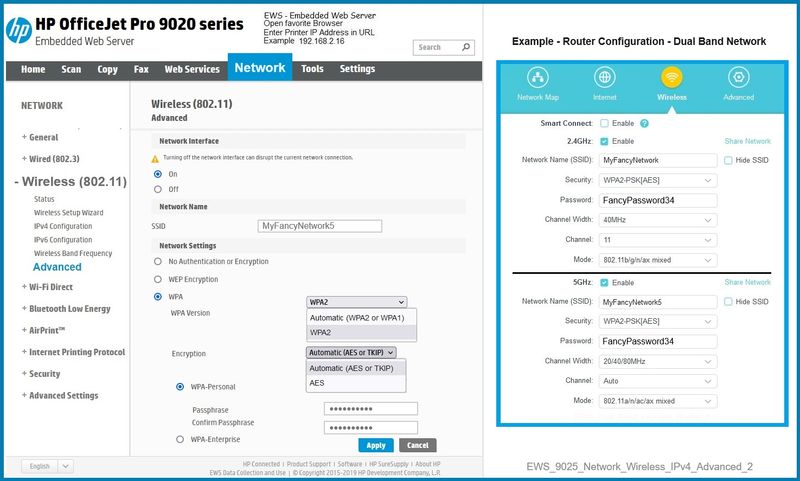The height and width of the screenshot is (481, 800).
Task: Choose WEP Encryption radio option
Action: [158, 280]
